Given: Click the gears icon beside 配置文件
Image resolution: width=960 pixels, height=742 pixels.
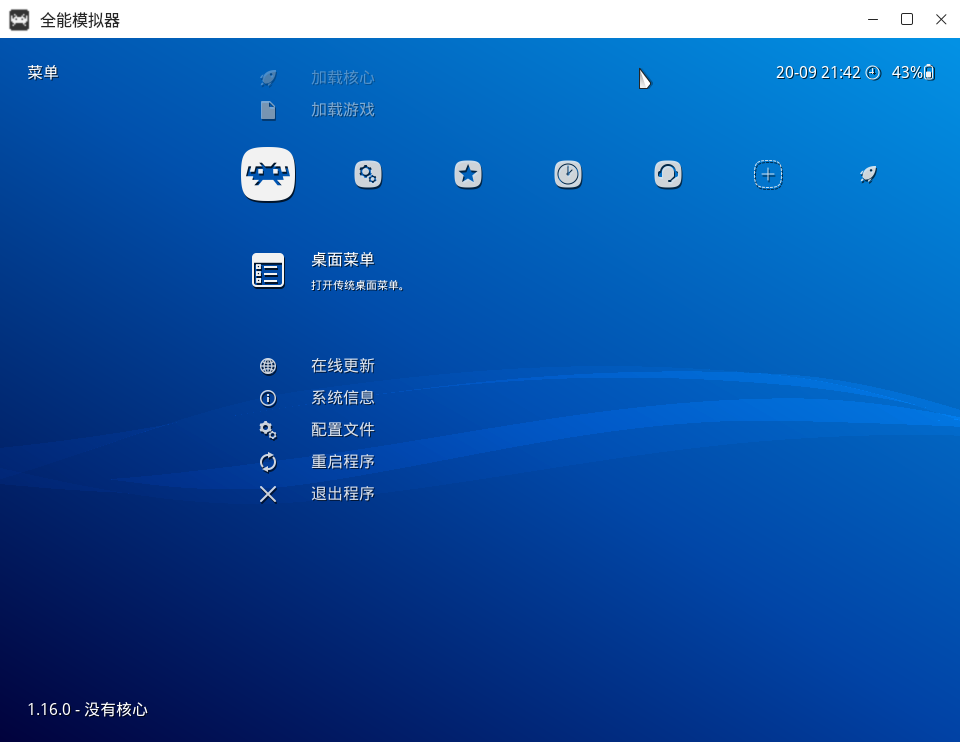Looking at the screenshot, I should pos(267,429).
